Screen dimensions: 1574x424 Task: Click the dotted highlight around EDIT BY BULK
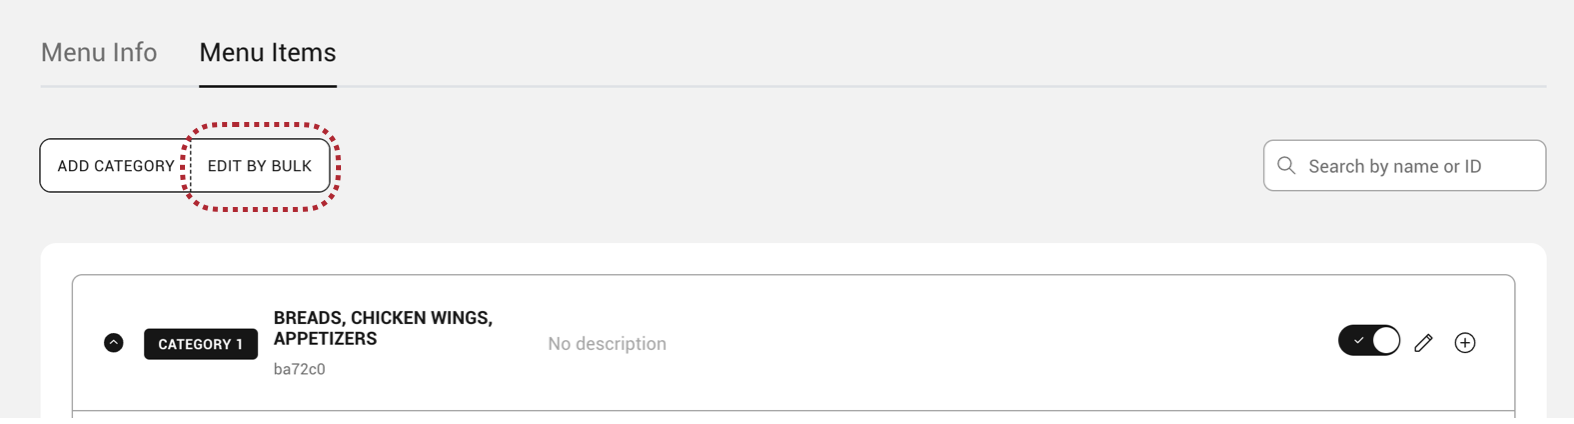[262, 126]
